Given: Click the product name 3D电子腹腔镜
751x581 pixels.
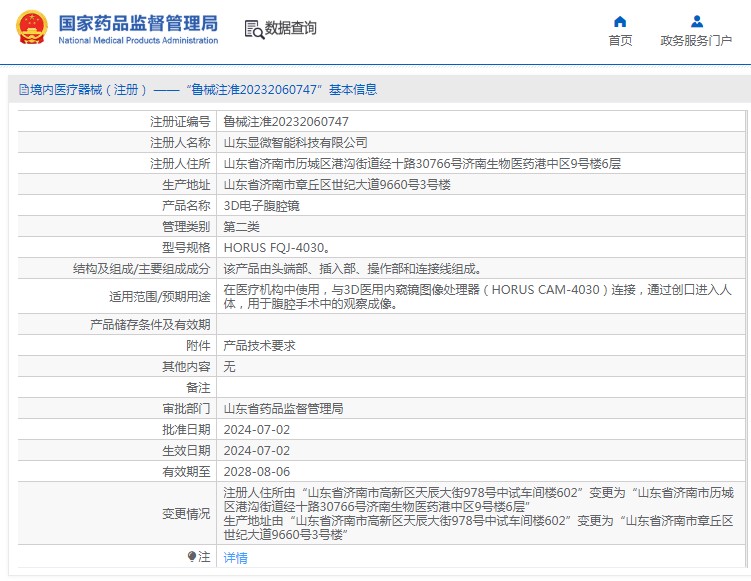Looking at the screenshot, I should [x=261, y=205].
